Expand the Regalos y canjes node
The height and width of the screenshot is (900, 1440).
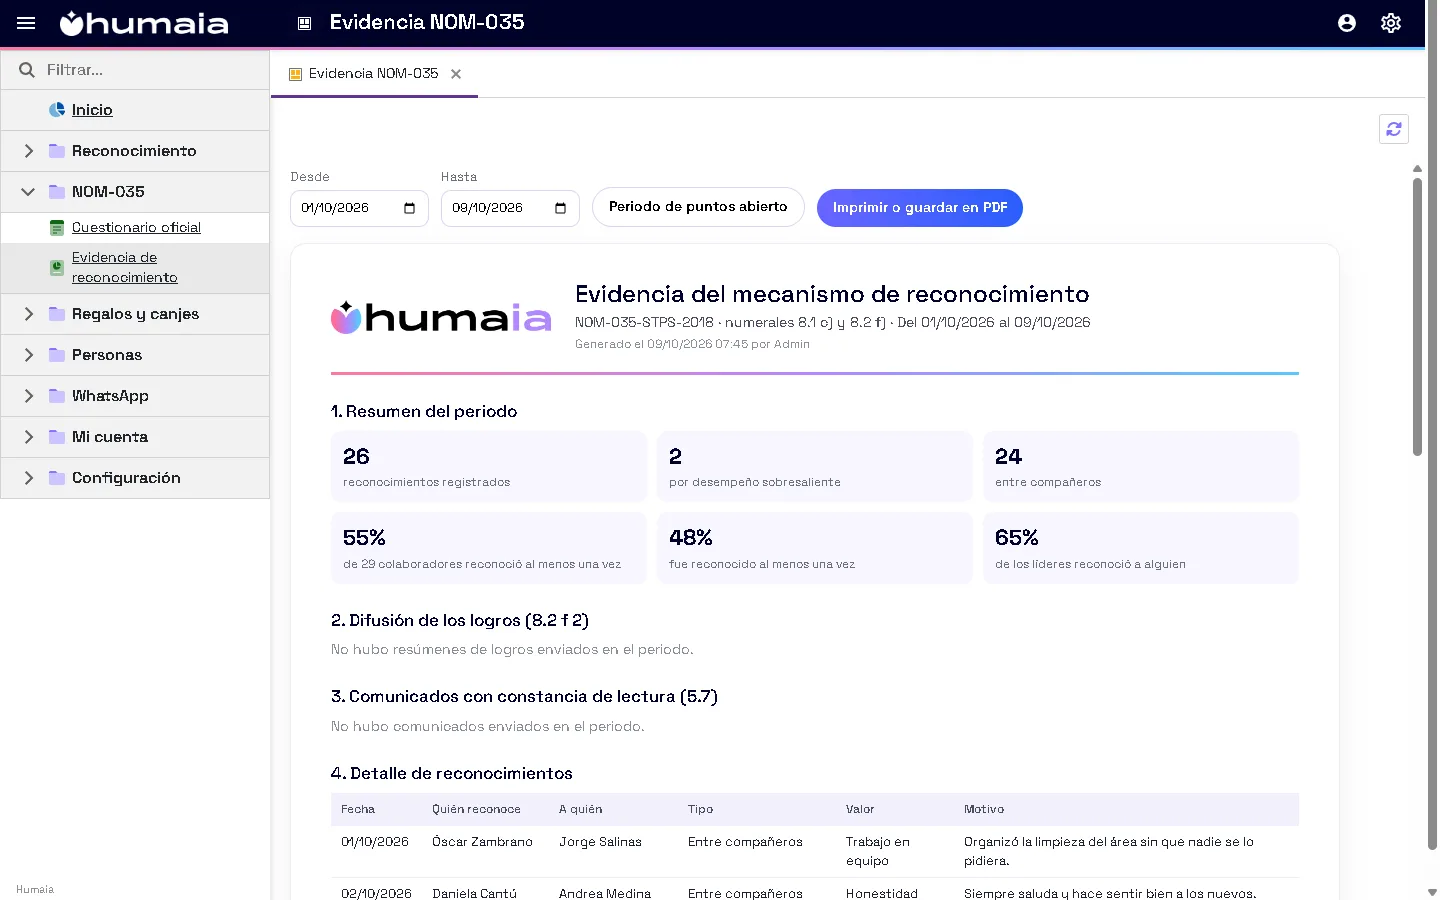28,314
